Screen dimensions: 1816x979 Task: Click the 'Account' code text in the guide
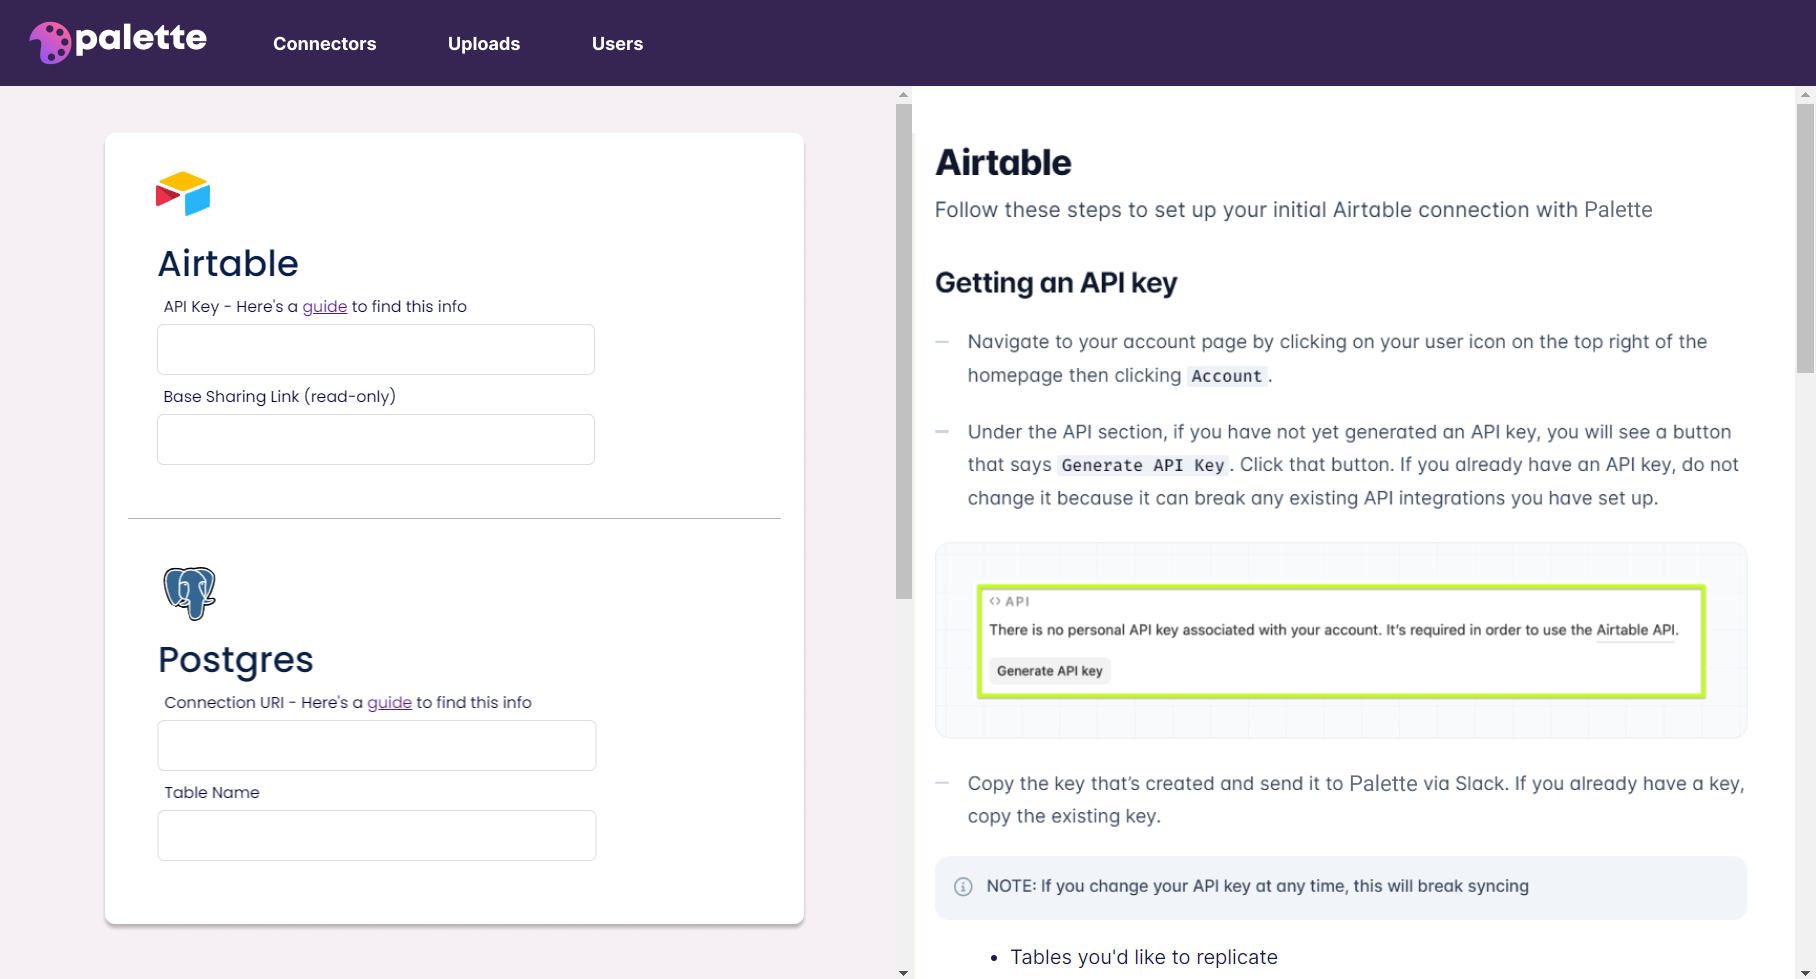click(x=1227, y=376)
